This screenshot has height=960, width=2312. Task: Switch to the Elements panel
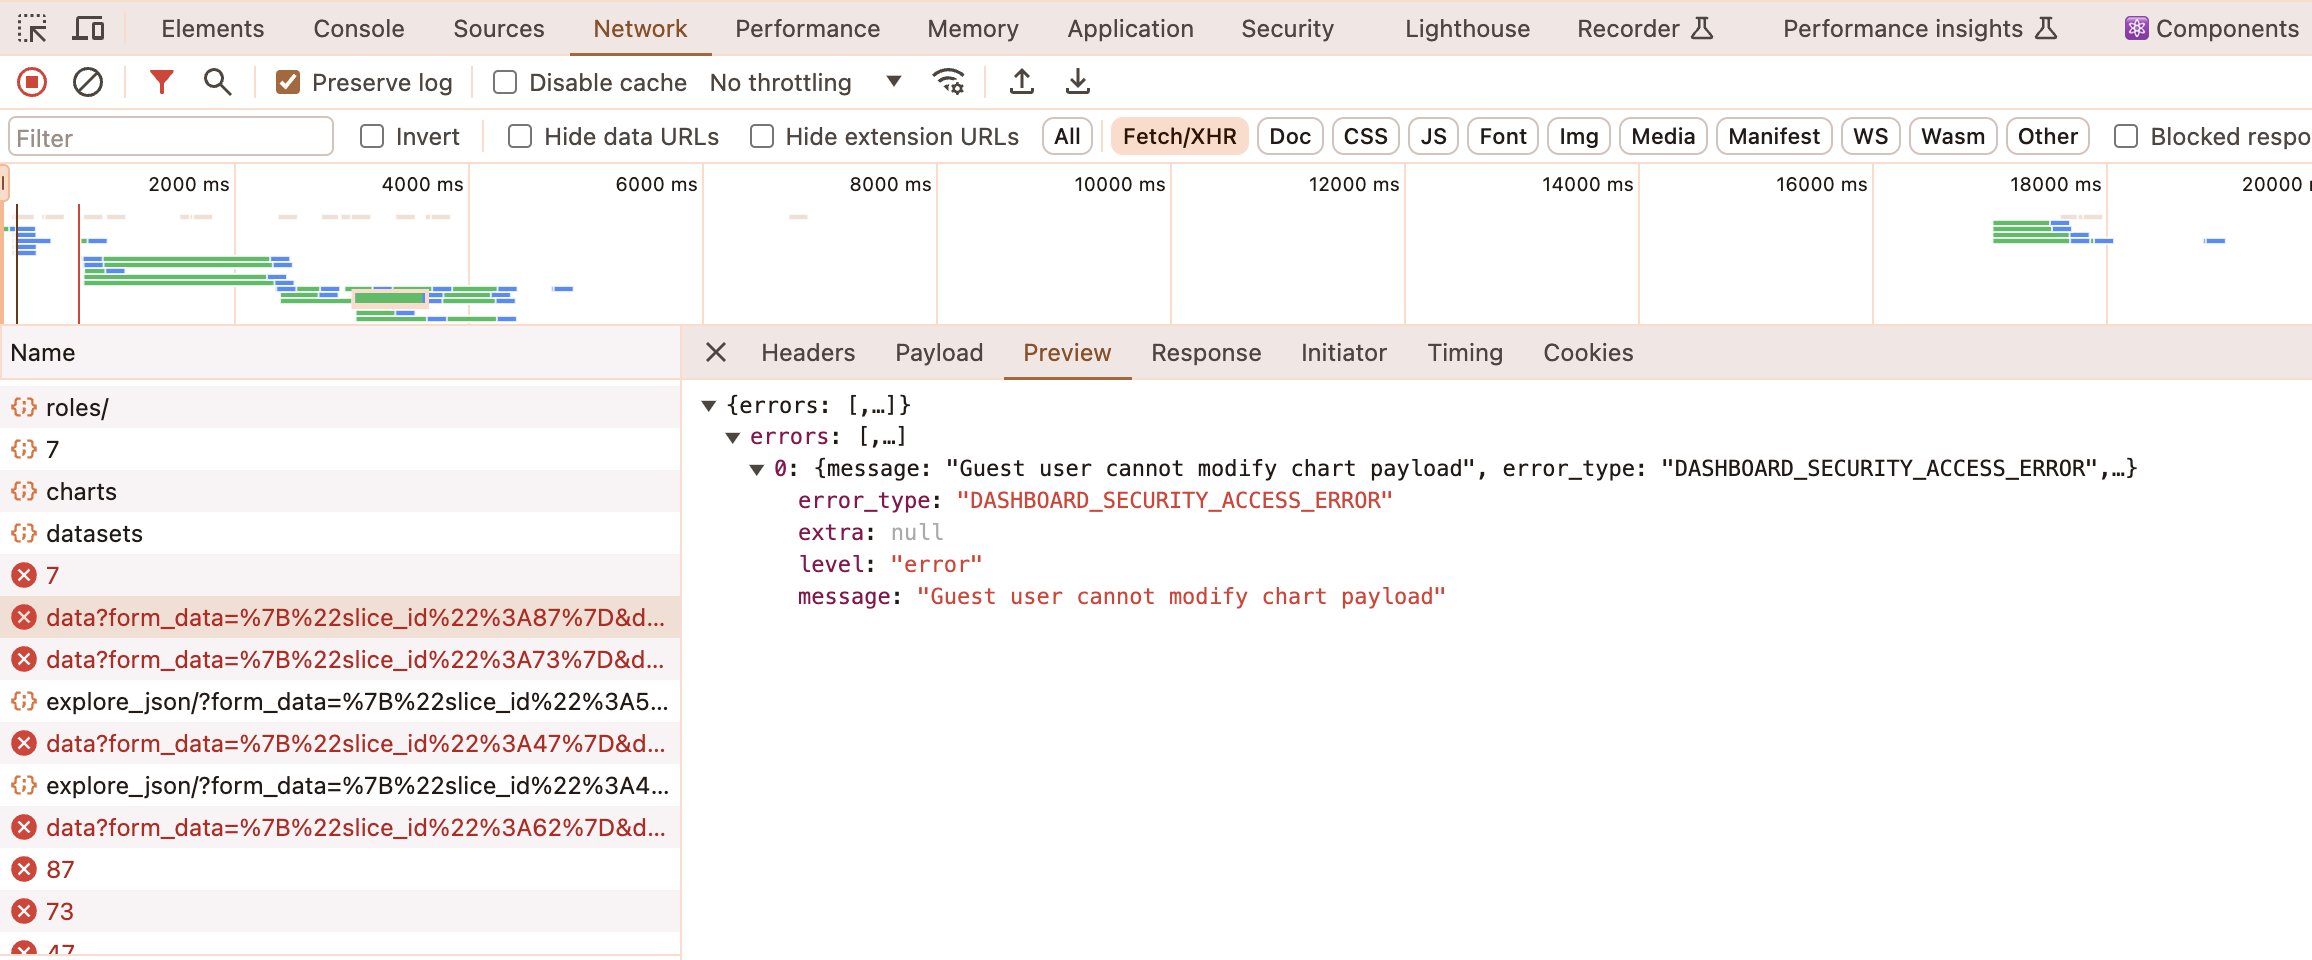point(212,29)
